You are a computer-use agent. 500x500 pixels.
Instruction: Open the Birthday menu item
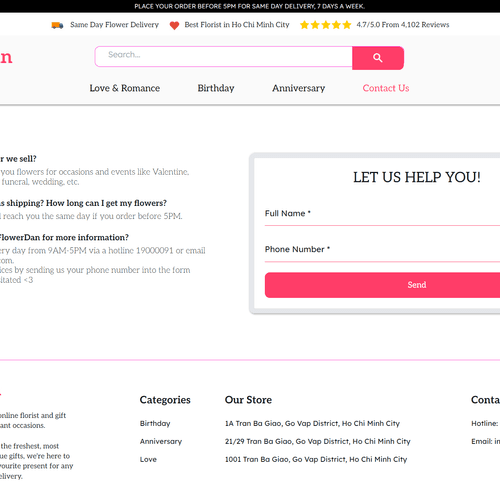(x=216, y=88)
